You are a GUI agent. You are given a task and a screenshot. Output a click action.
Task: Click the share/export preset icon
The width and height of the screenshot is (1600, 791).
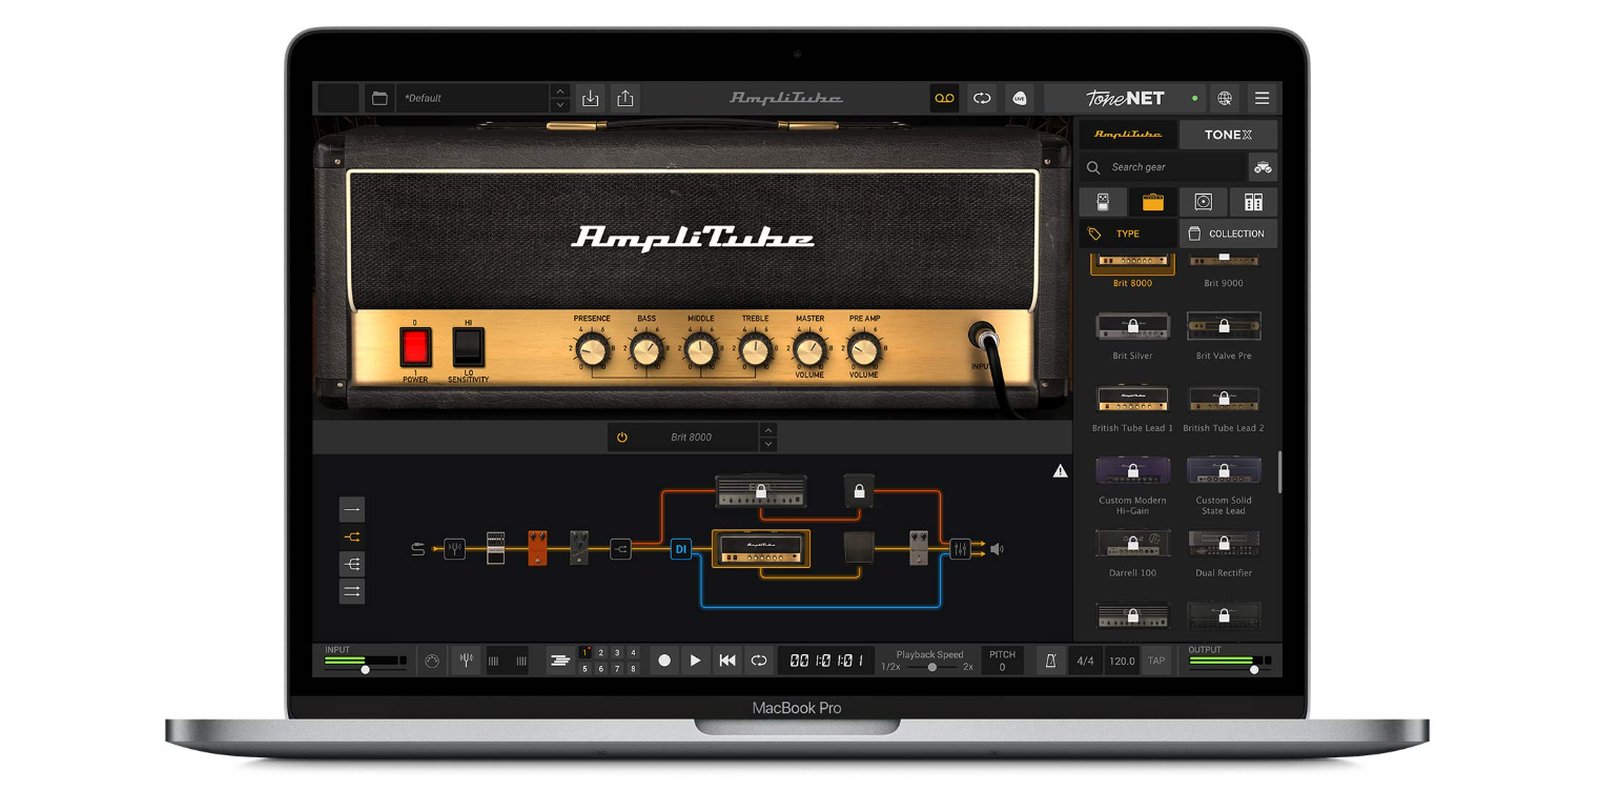pyautogui.click(x=625, y=98)
